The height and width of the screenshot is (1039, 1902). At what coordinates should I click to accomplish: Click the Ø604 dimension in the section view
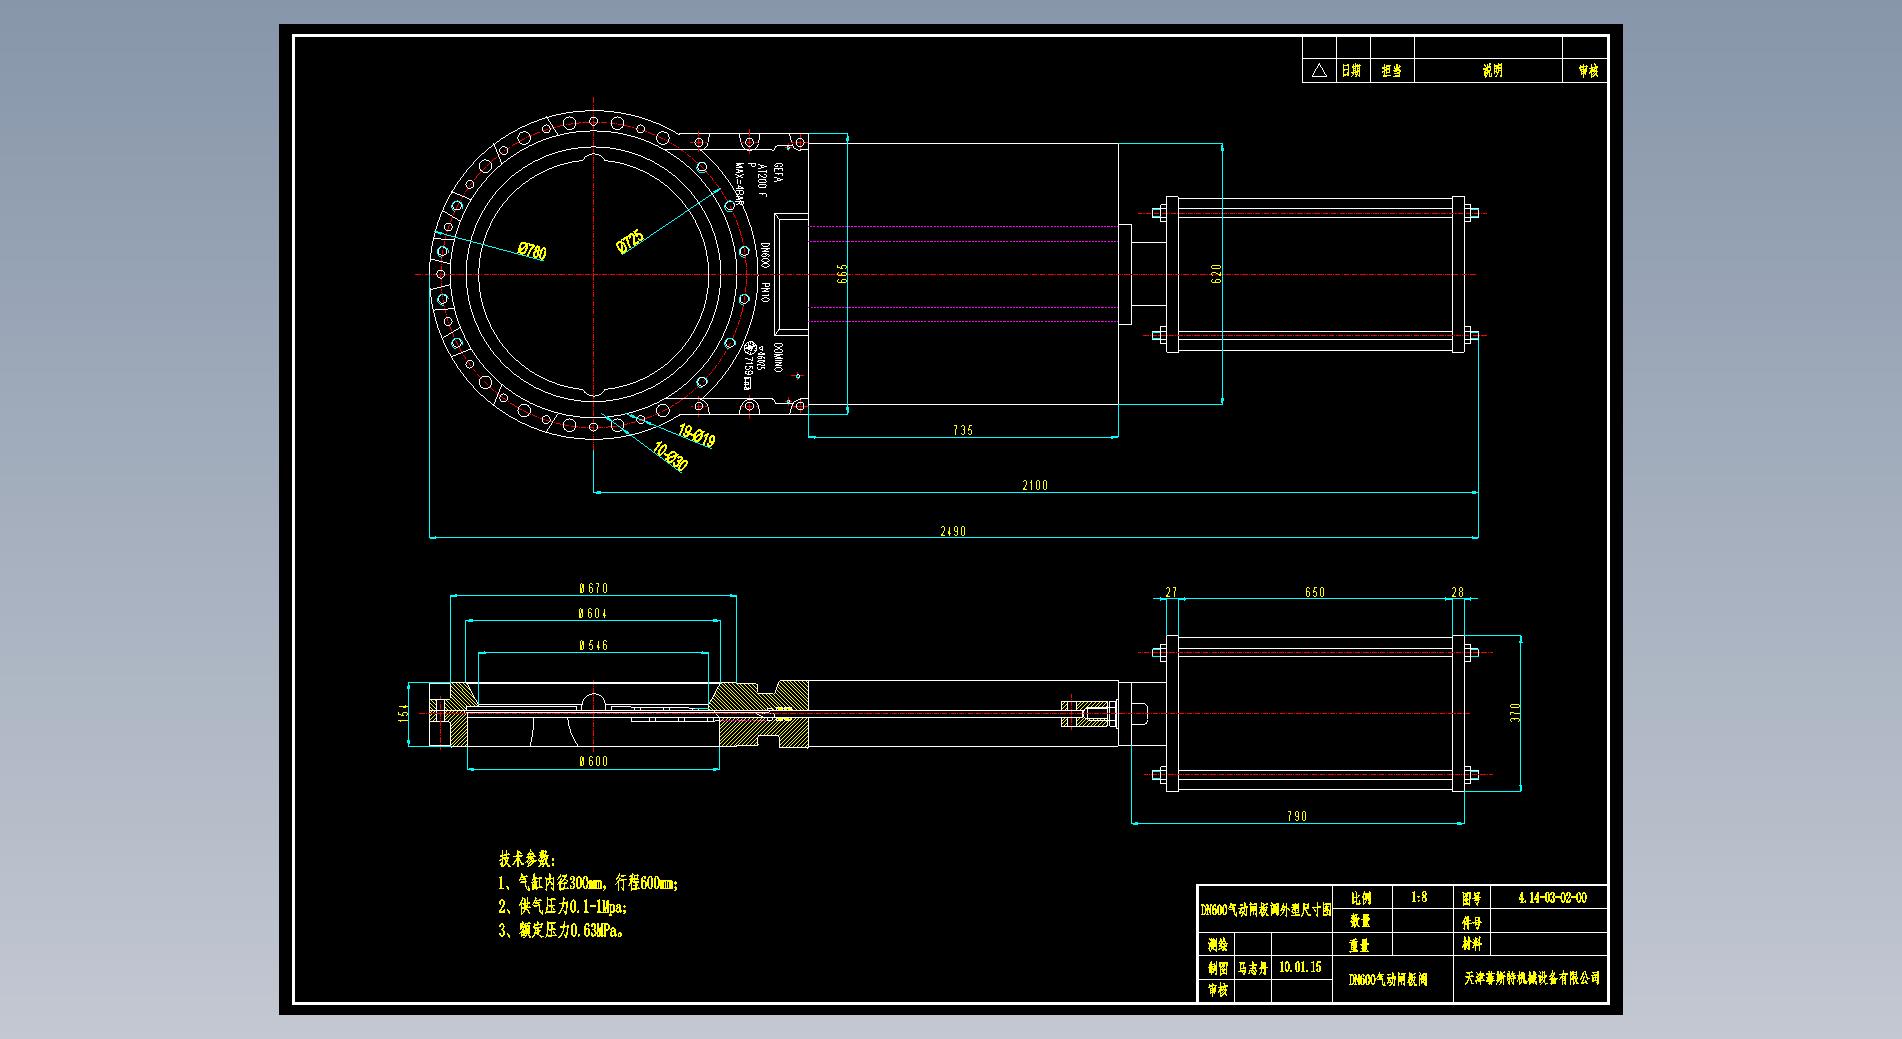click(x=593, y=613)
